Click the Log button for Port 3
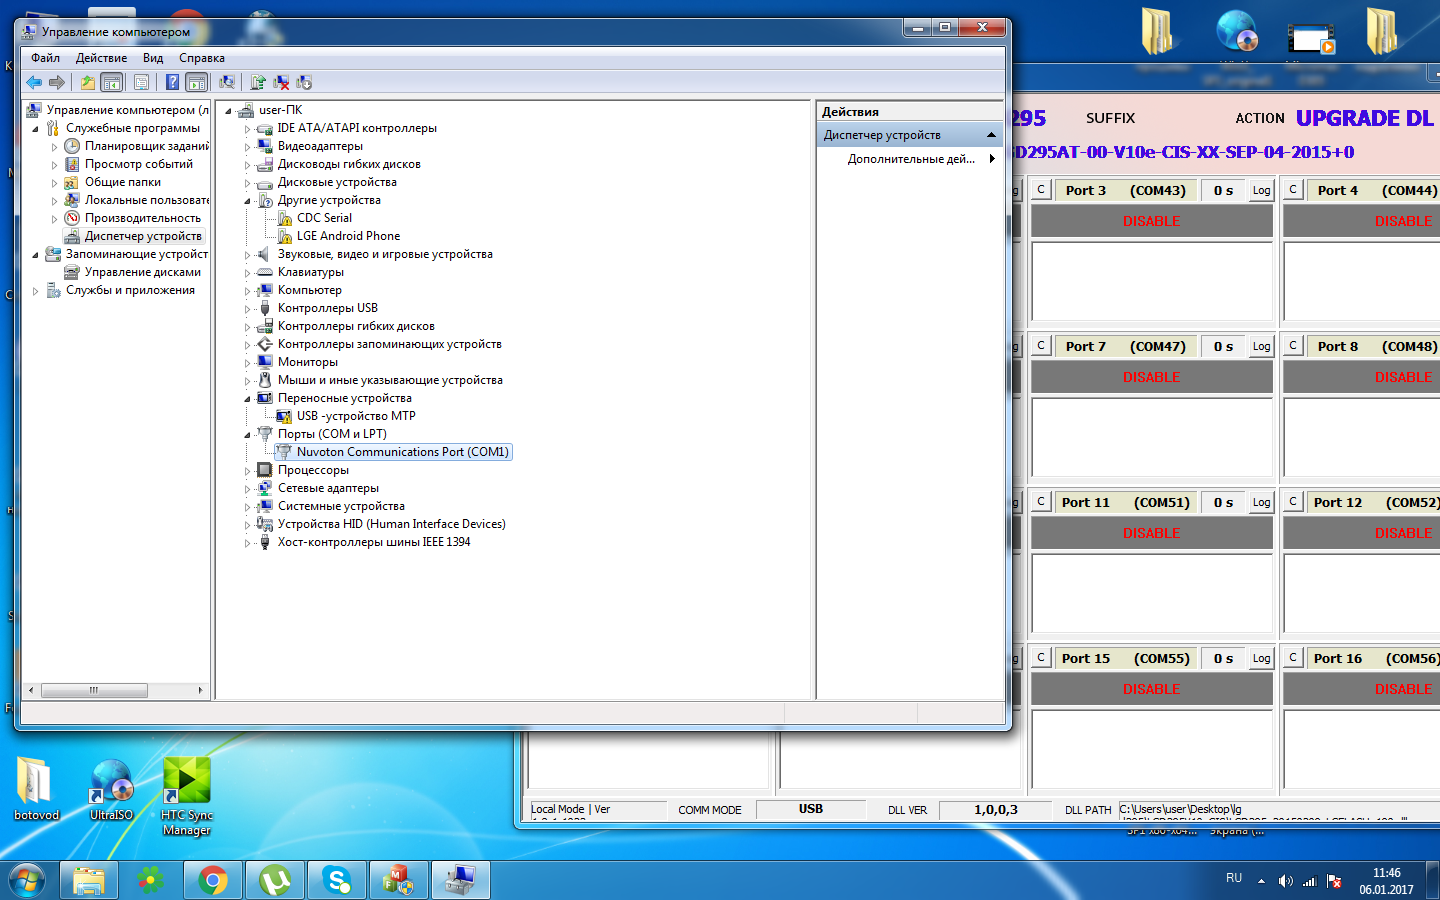The image size is (1440, 900). (1261, 190)
